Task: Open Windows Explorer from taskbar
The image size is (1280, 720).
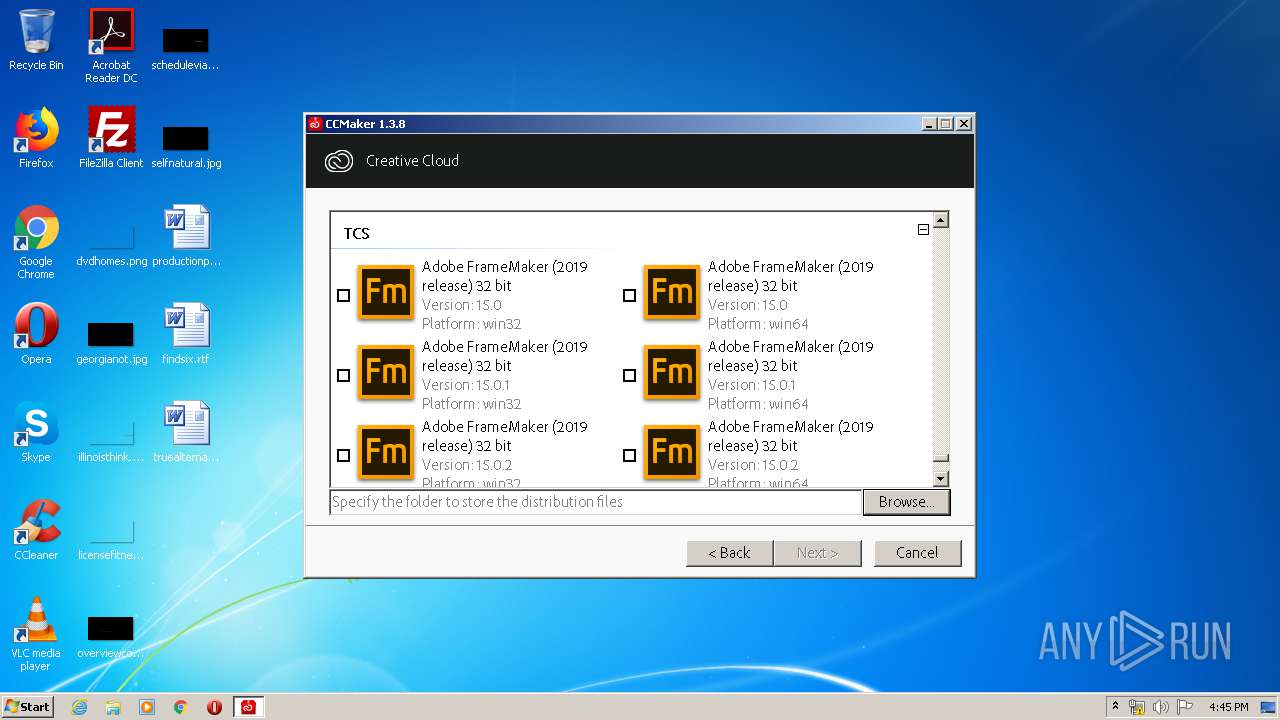Action: [113, 707]
